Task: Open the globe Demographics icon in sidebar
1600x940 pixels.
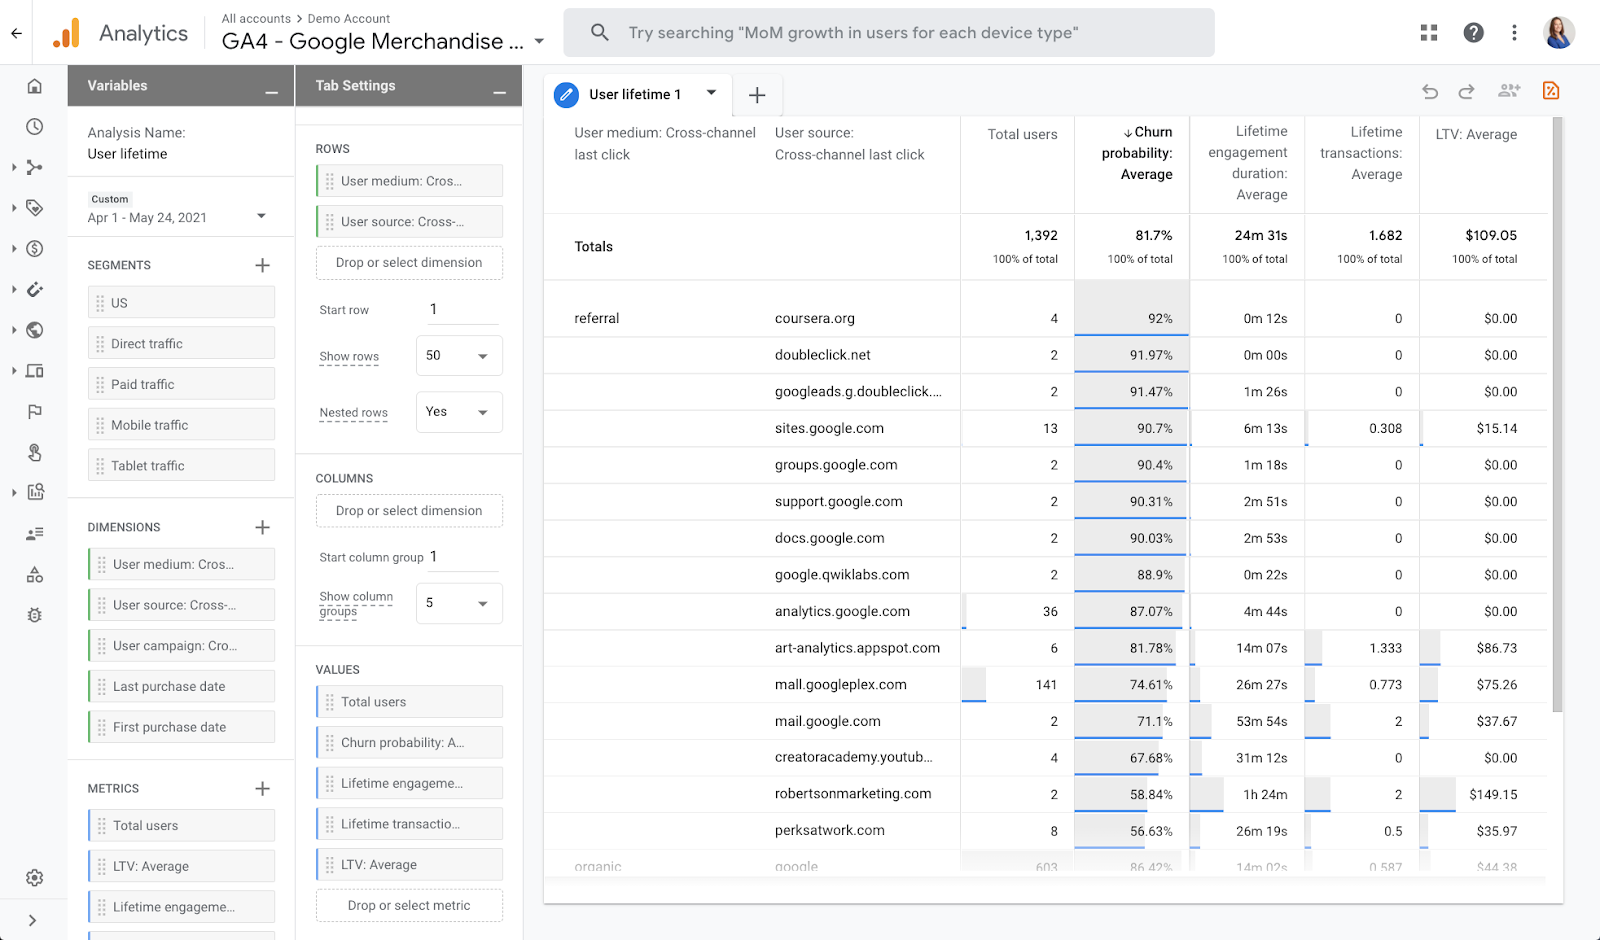Action: click(34, 330)
